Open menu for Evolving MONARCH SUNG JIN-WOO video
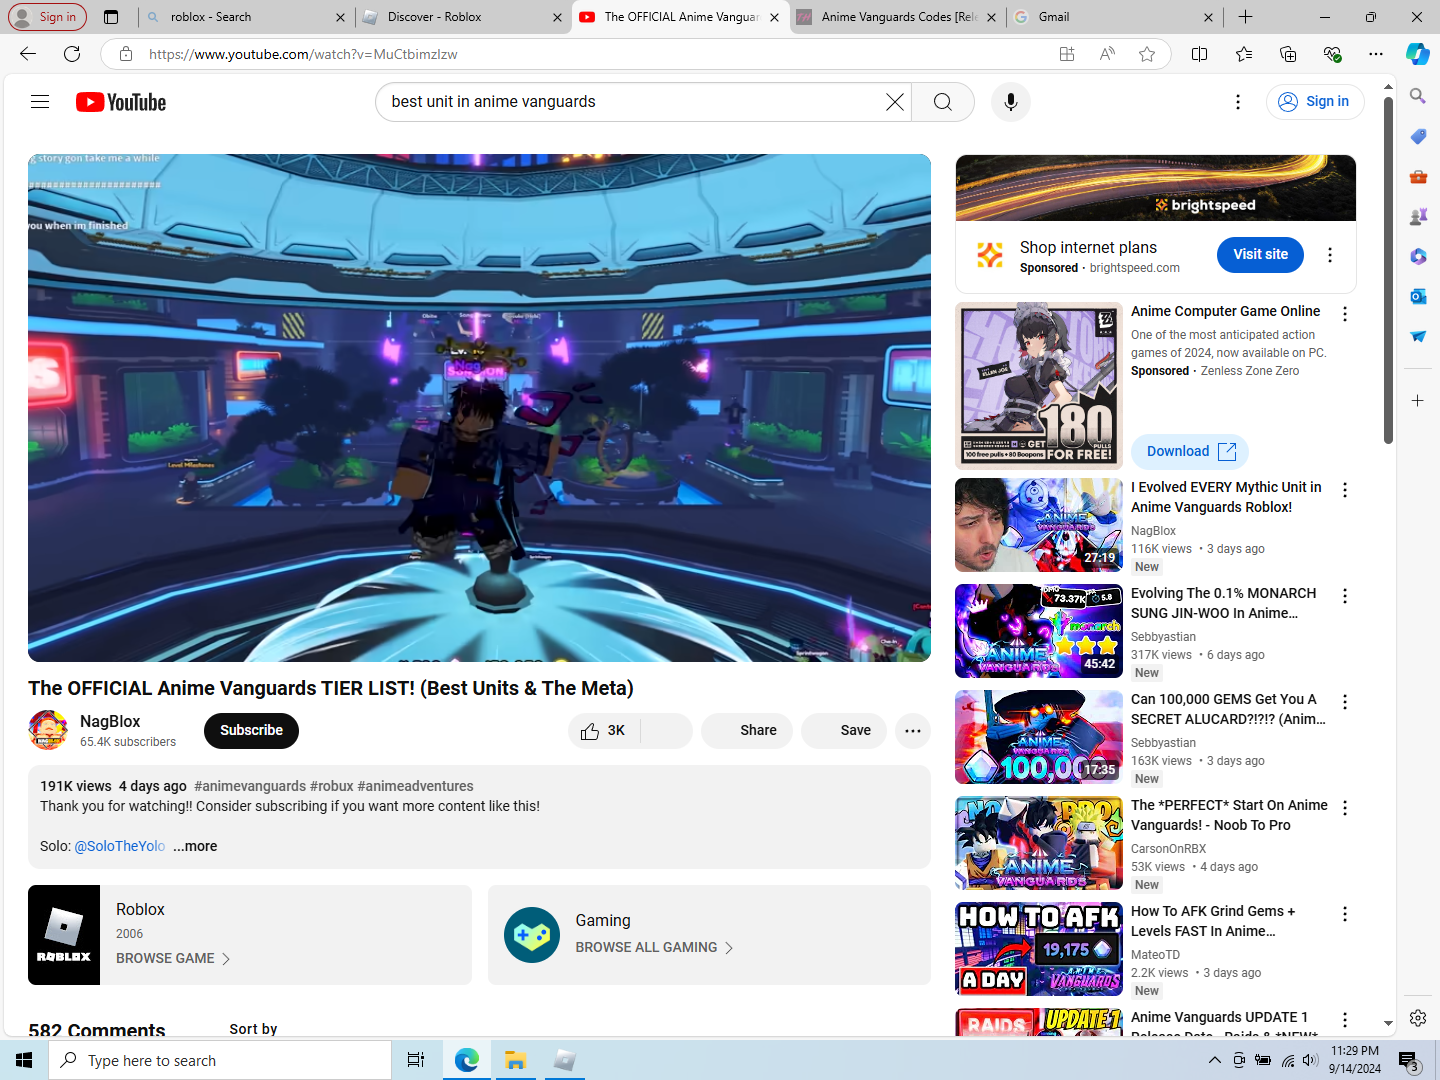 [1345, 596]
